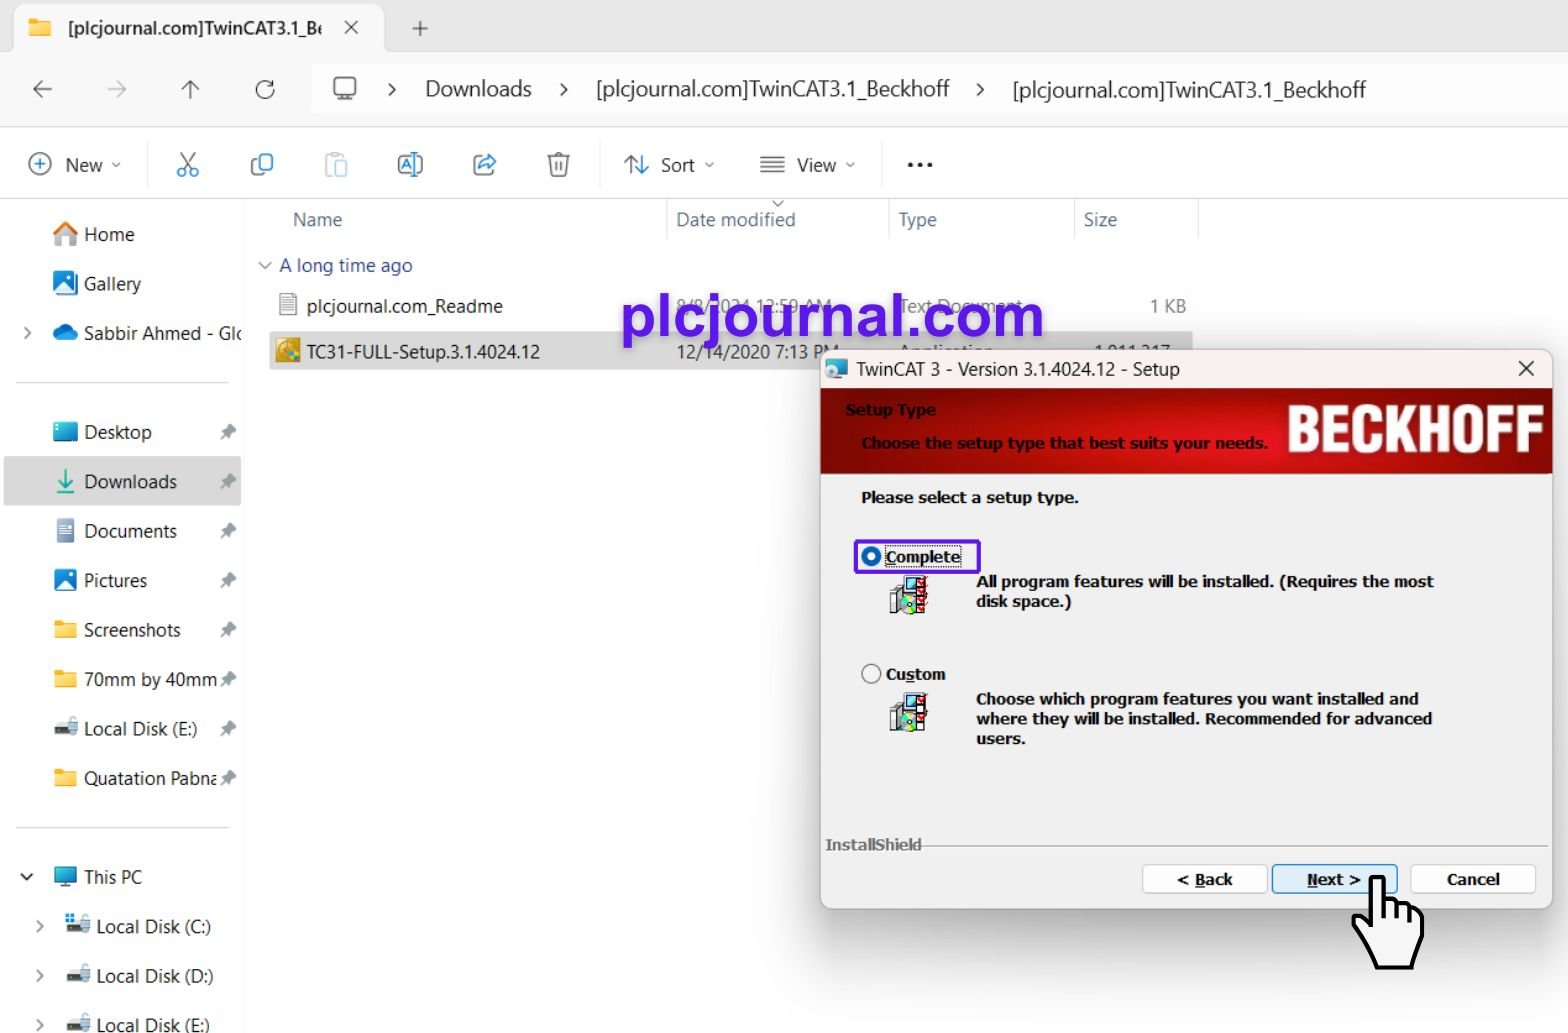Click pin icon next to Documents
Screen dimensions: 1568x1033
click(x=228, y=531)
